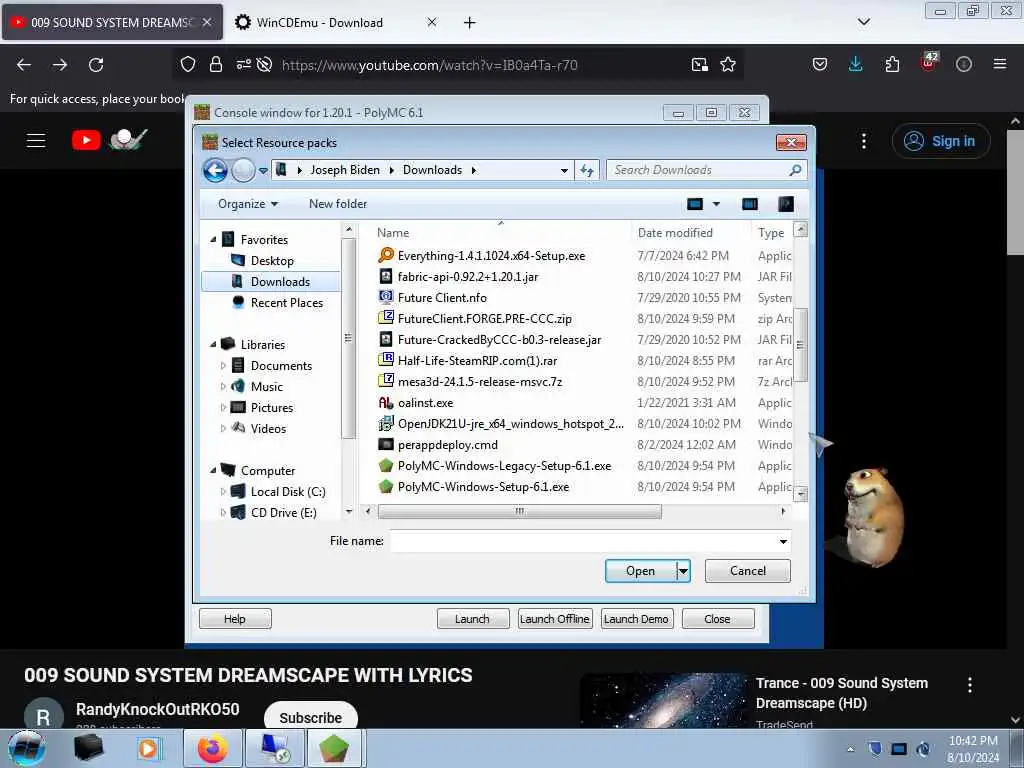
Task: Subscribe to RandyKnockOutRKO50
Action: click(x=311, y=718)
